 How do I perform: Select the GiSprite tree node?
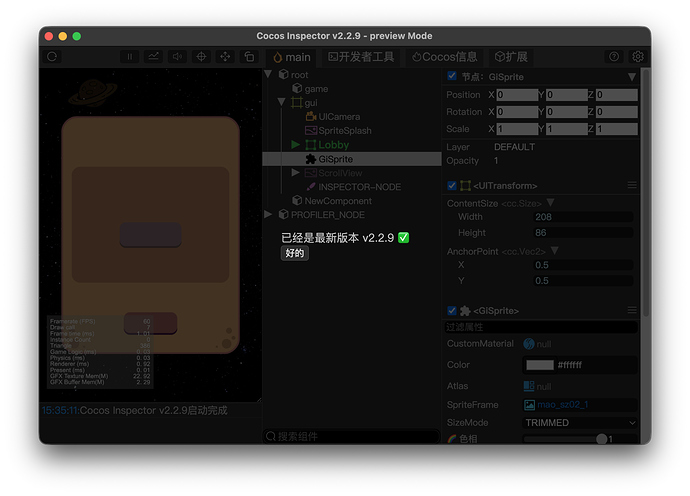click(352, 159)
